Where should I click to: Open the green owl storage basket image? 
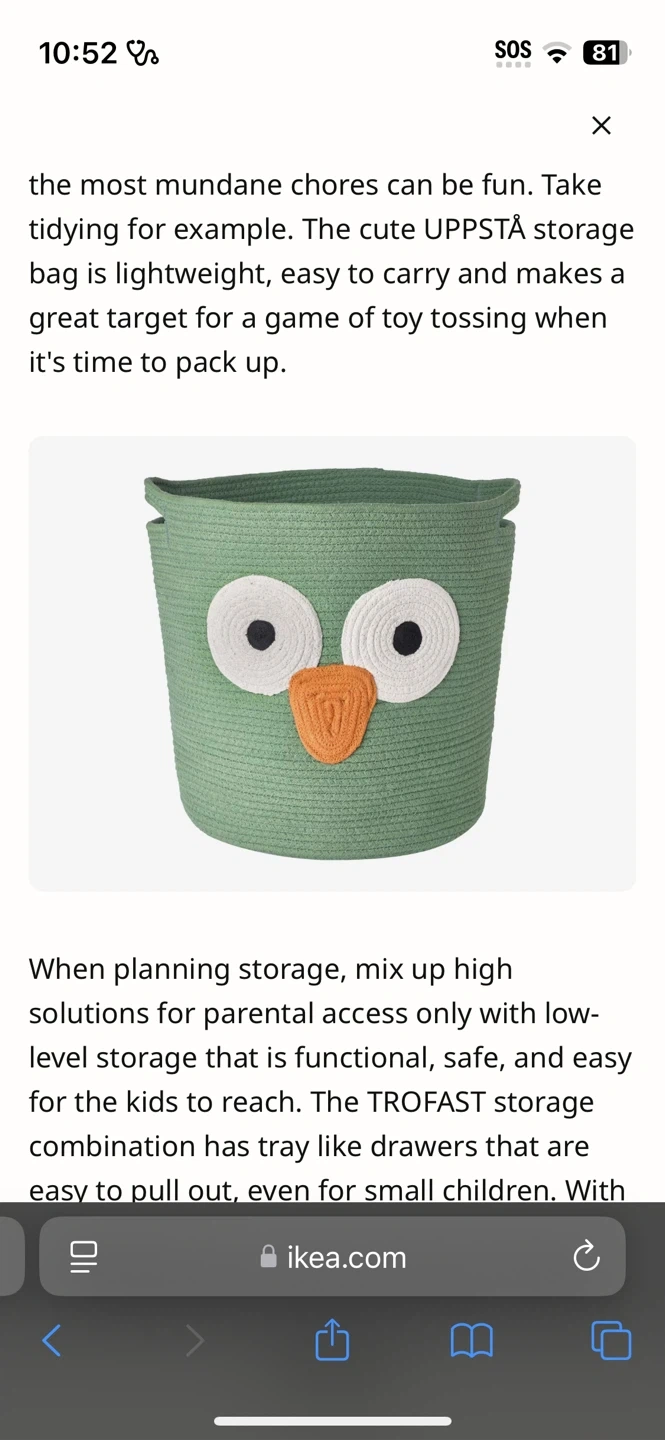332,663
